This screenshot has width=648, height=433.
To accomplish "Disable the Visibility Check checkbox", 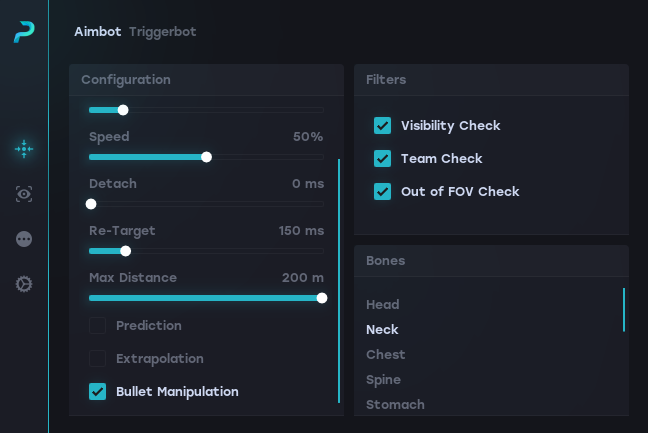I will (382, 125).
